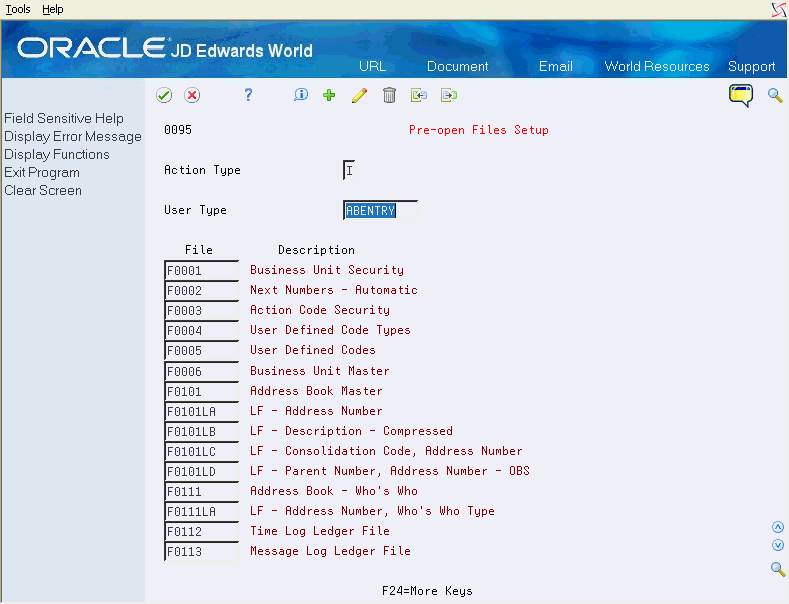Click the red X cancel icon

tap(192, 95)
